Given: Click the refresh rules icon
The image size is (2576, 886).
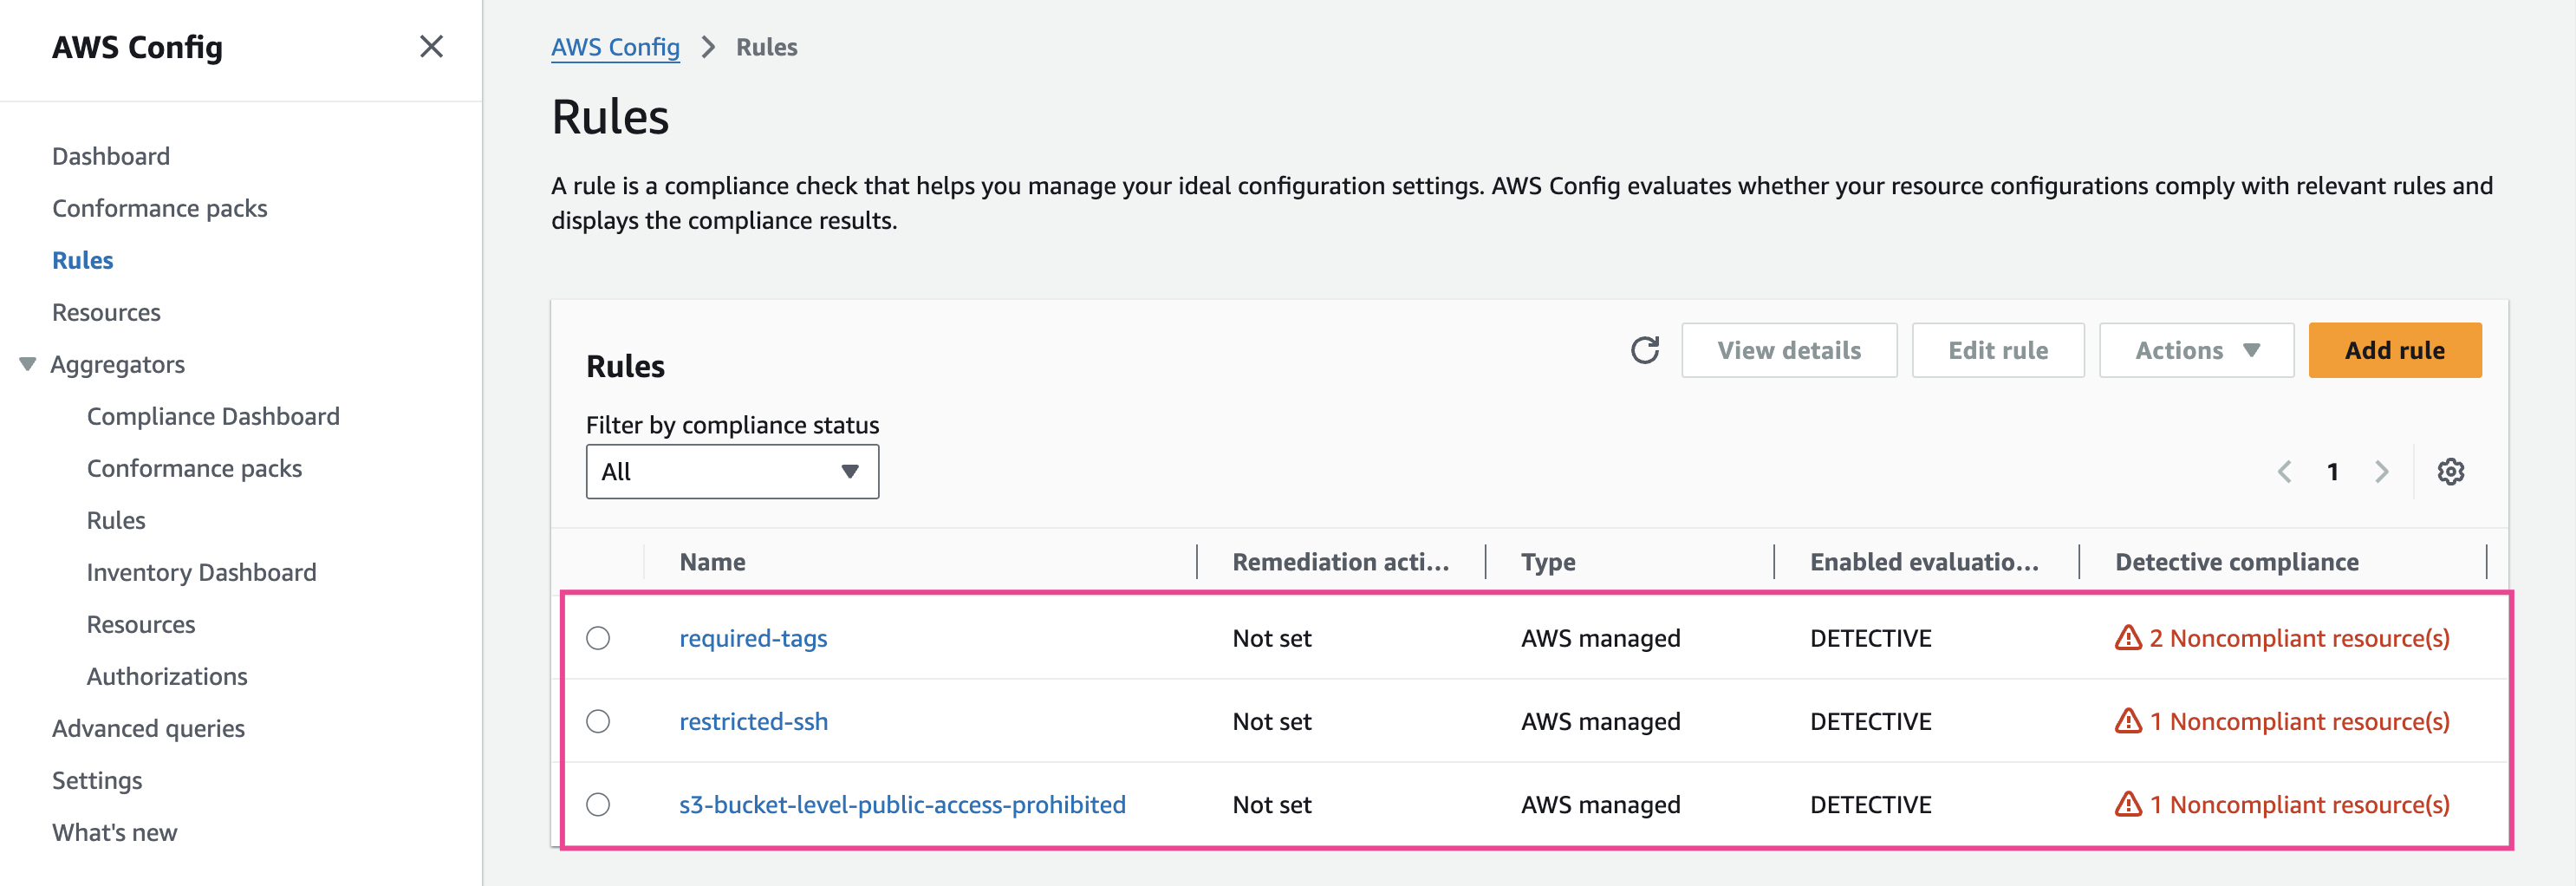Looking at the screenshot, I should tap(1644, 350).
